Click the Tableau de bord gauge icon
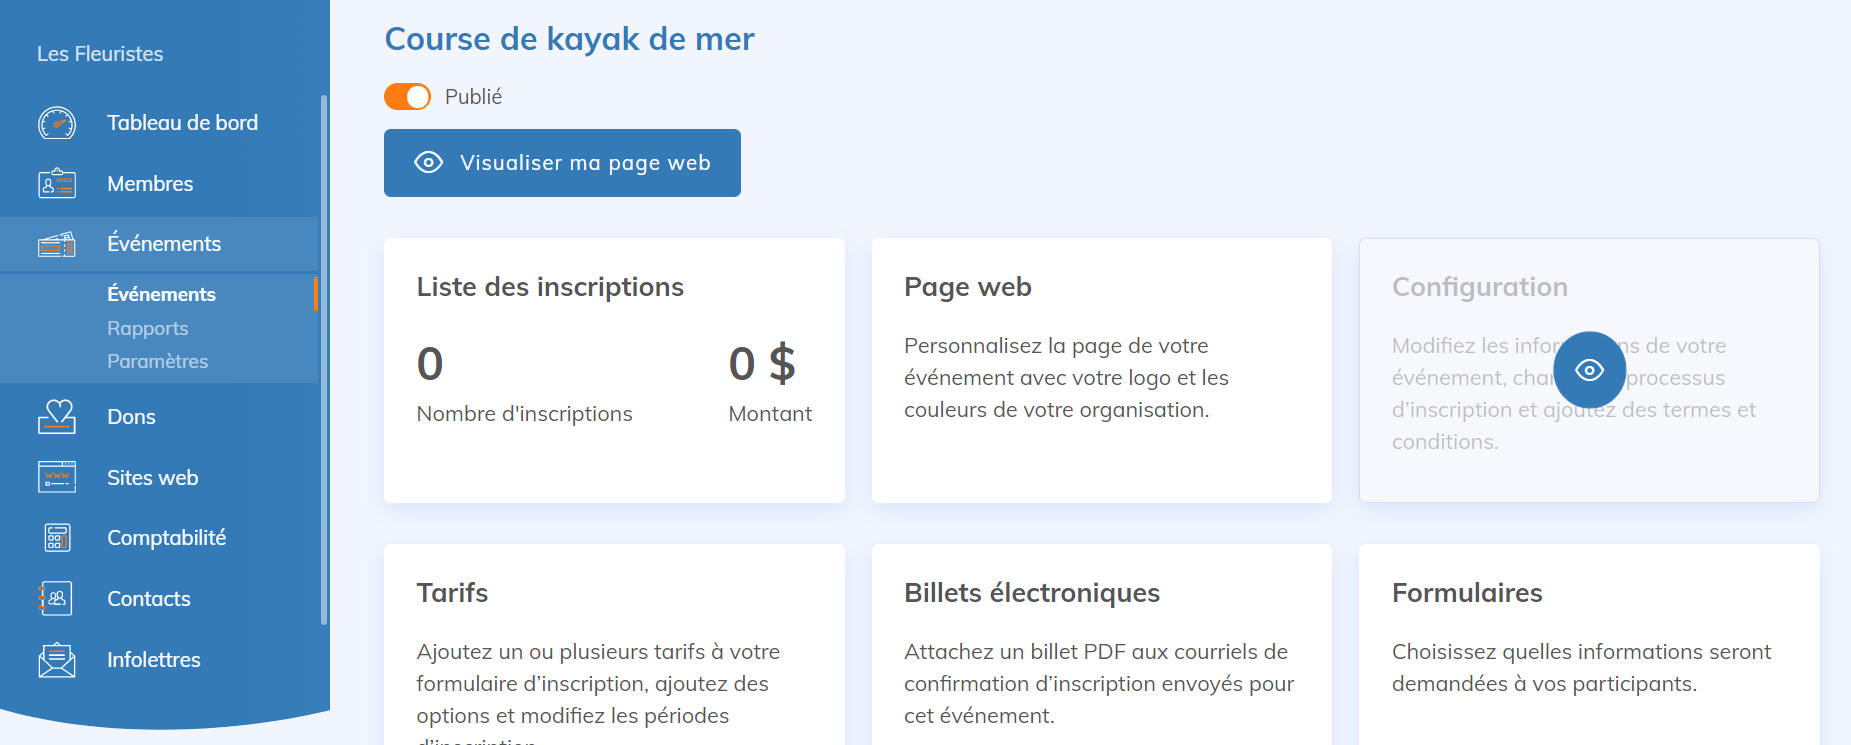The height and width of the screenshot is (745, 1851). 57,123
